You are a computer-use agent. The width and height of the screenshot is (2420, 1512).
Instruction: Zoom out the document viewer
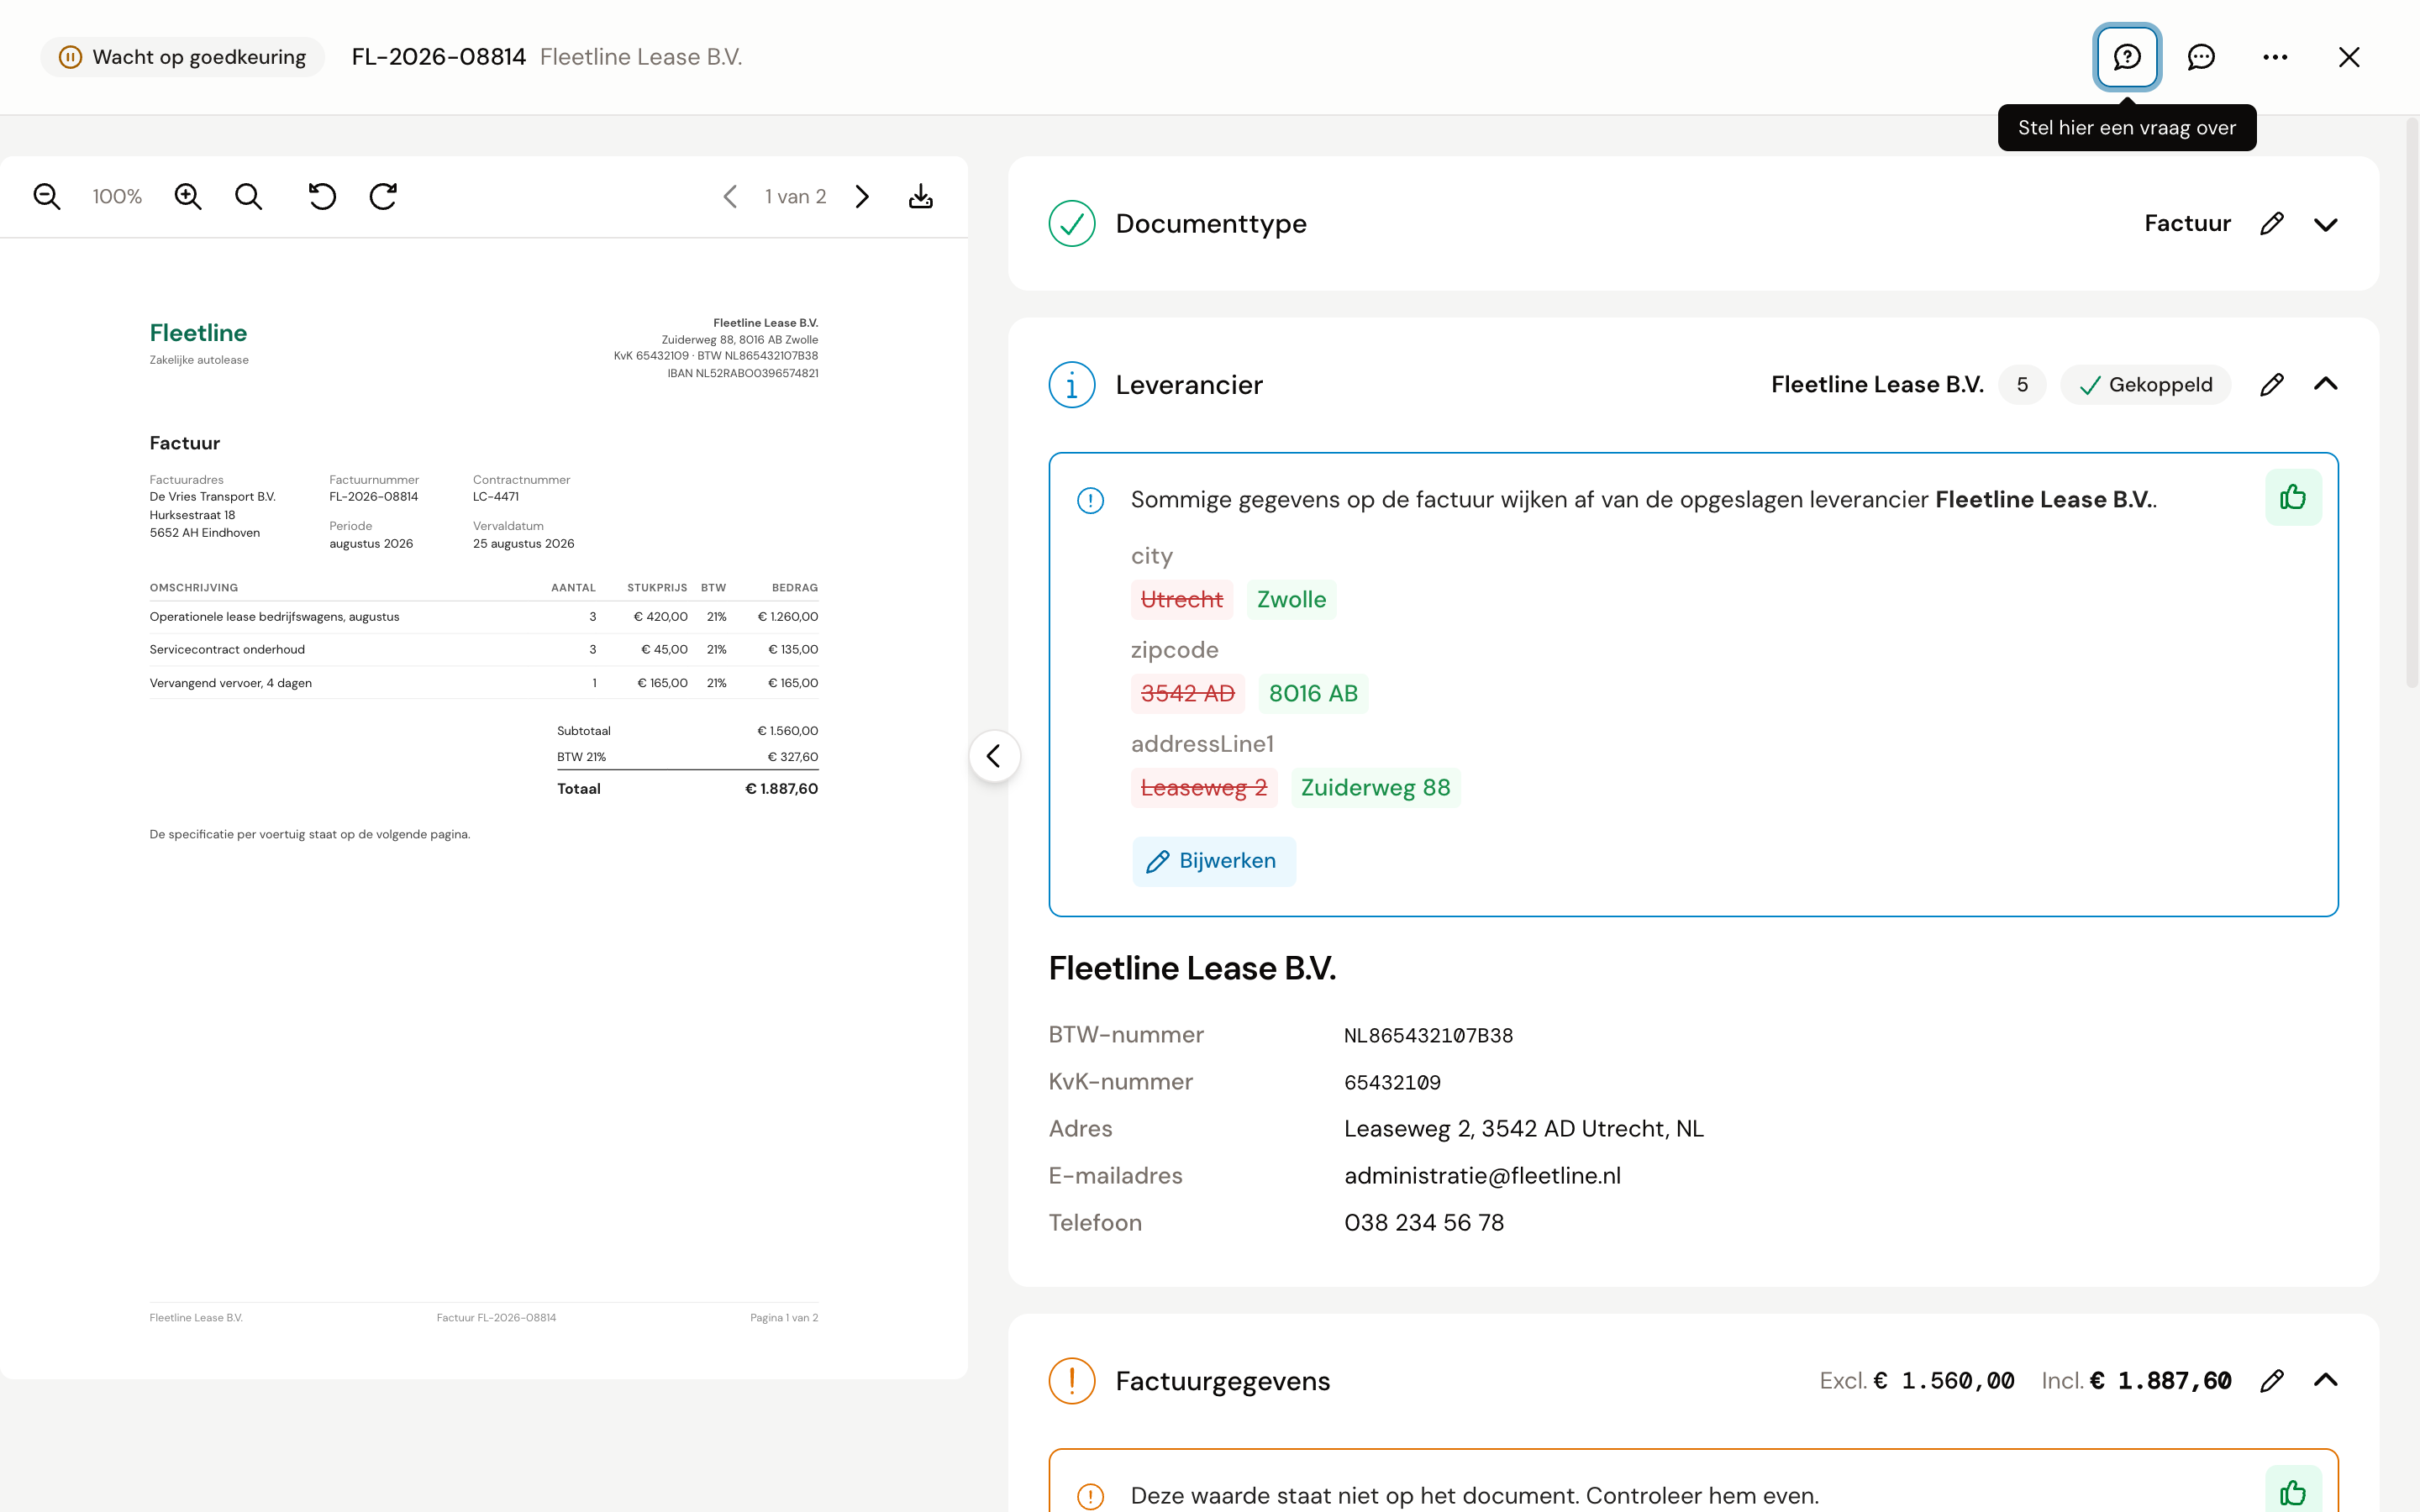tap(47, 197)
